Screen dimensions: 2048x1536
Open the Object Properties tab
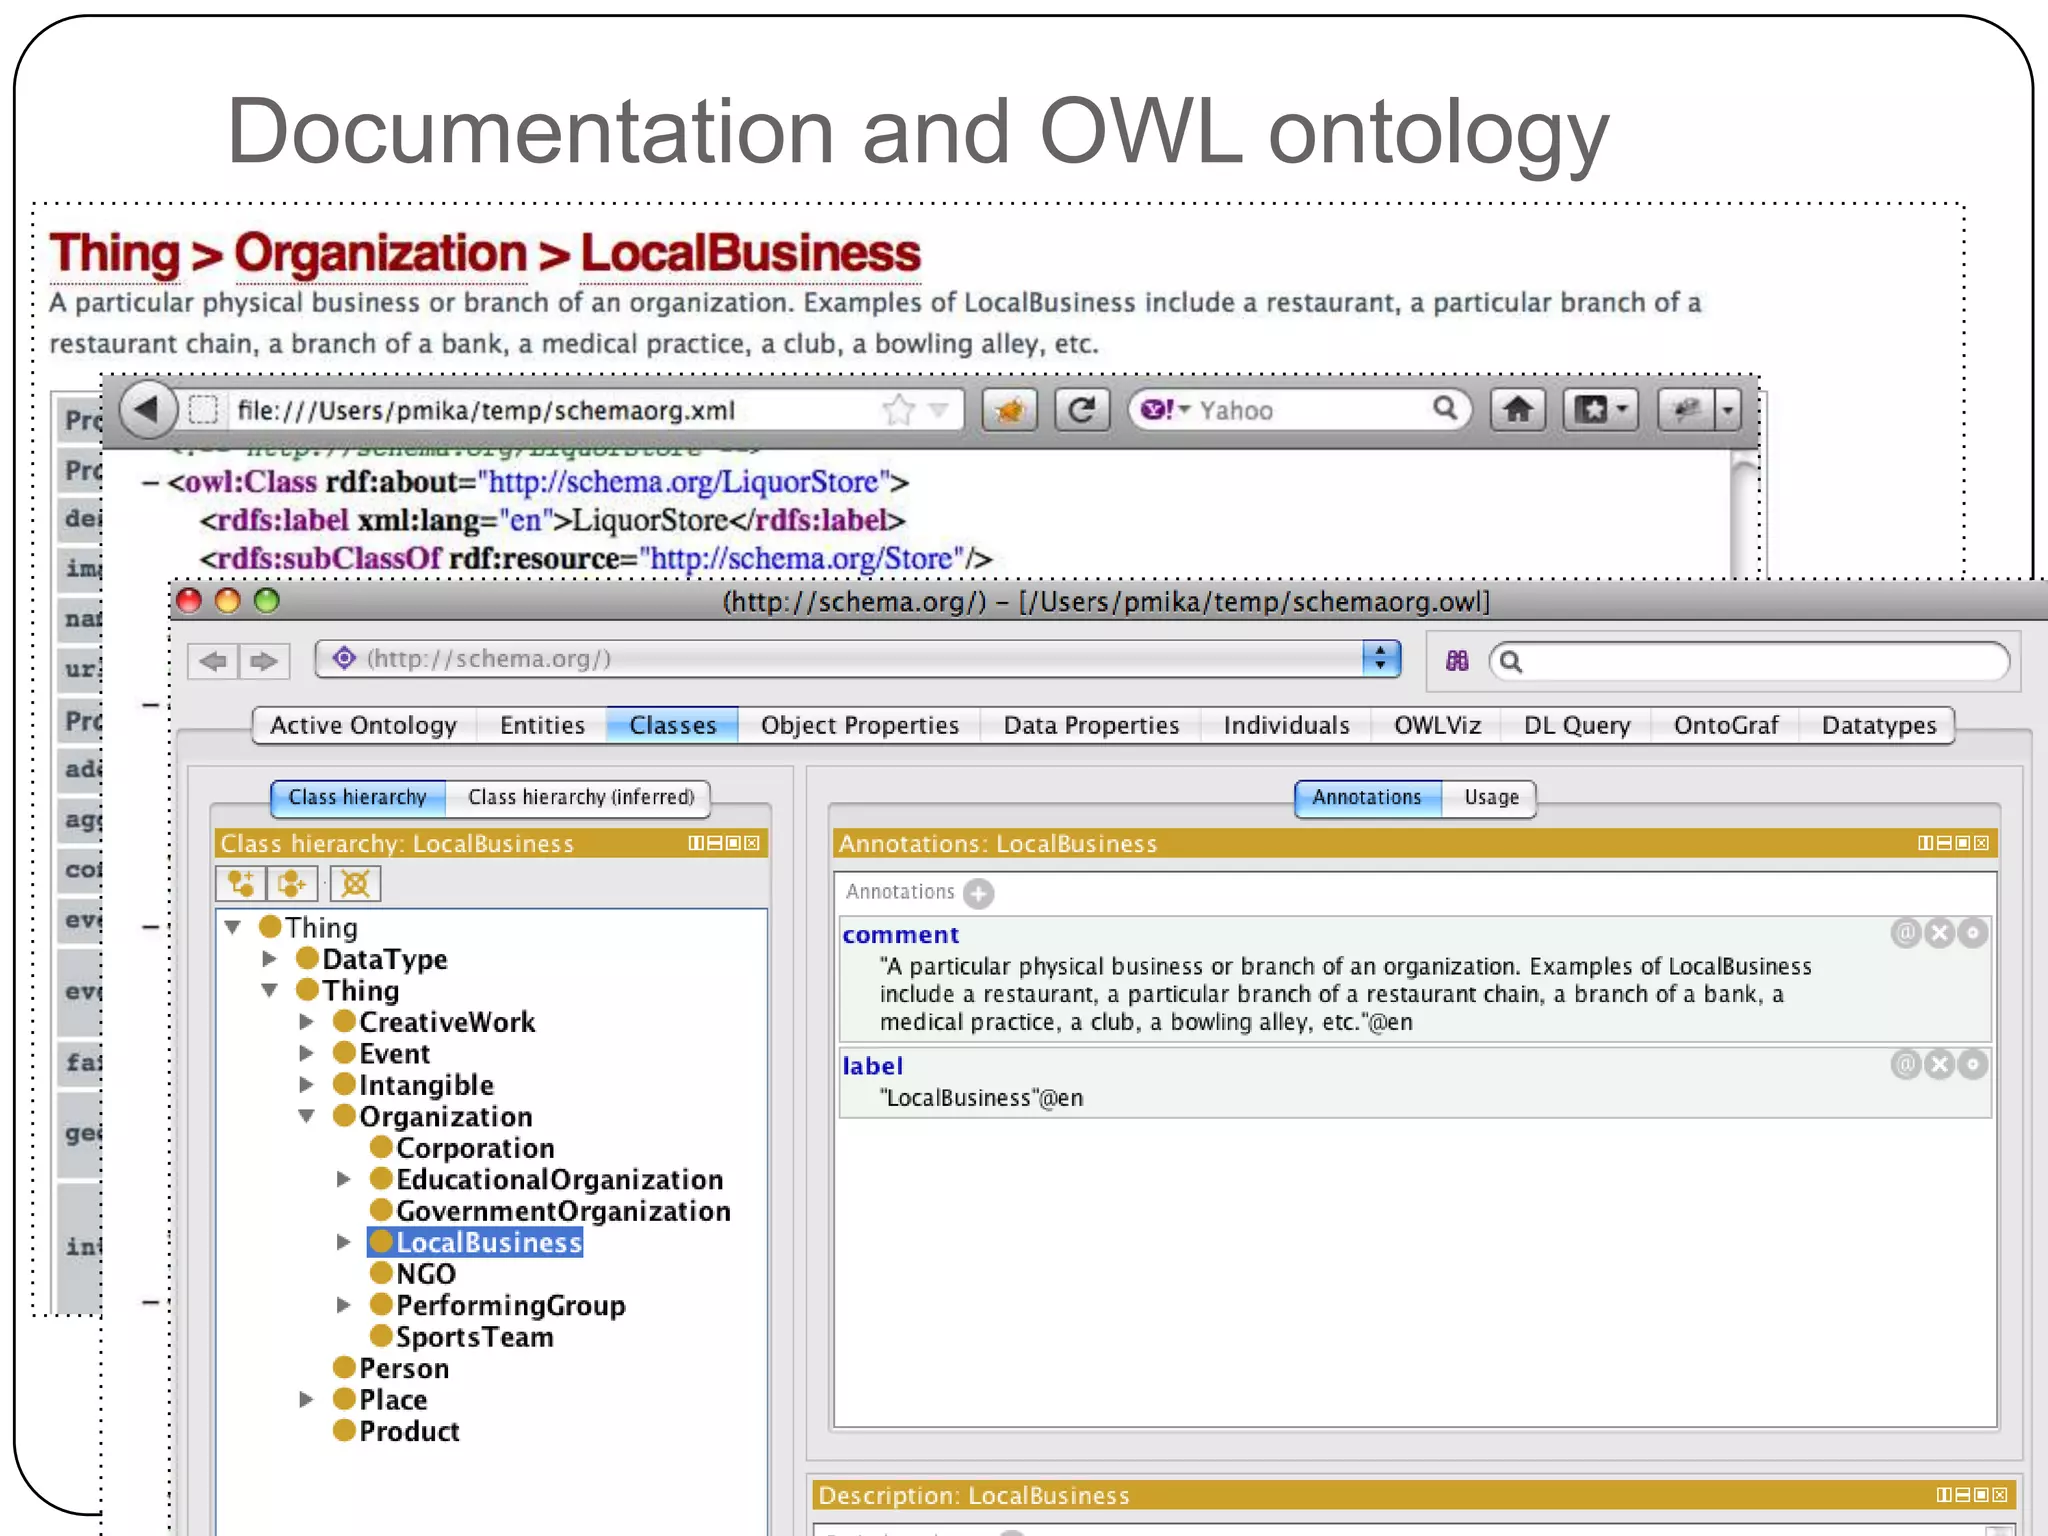click(x=860, y=725)
